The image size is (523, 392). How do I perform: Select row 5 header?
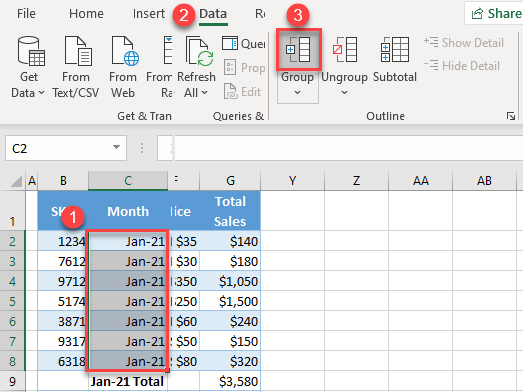click(12, 301)
